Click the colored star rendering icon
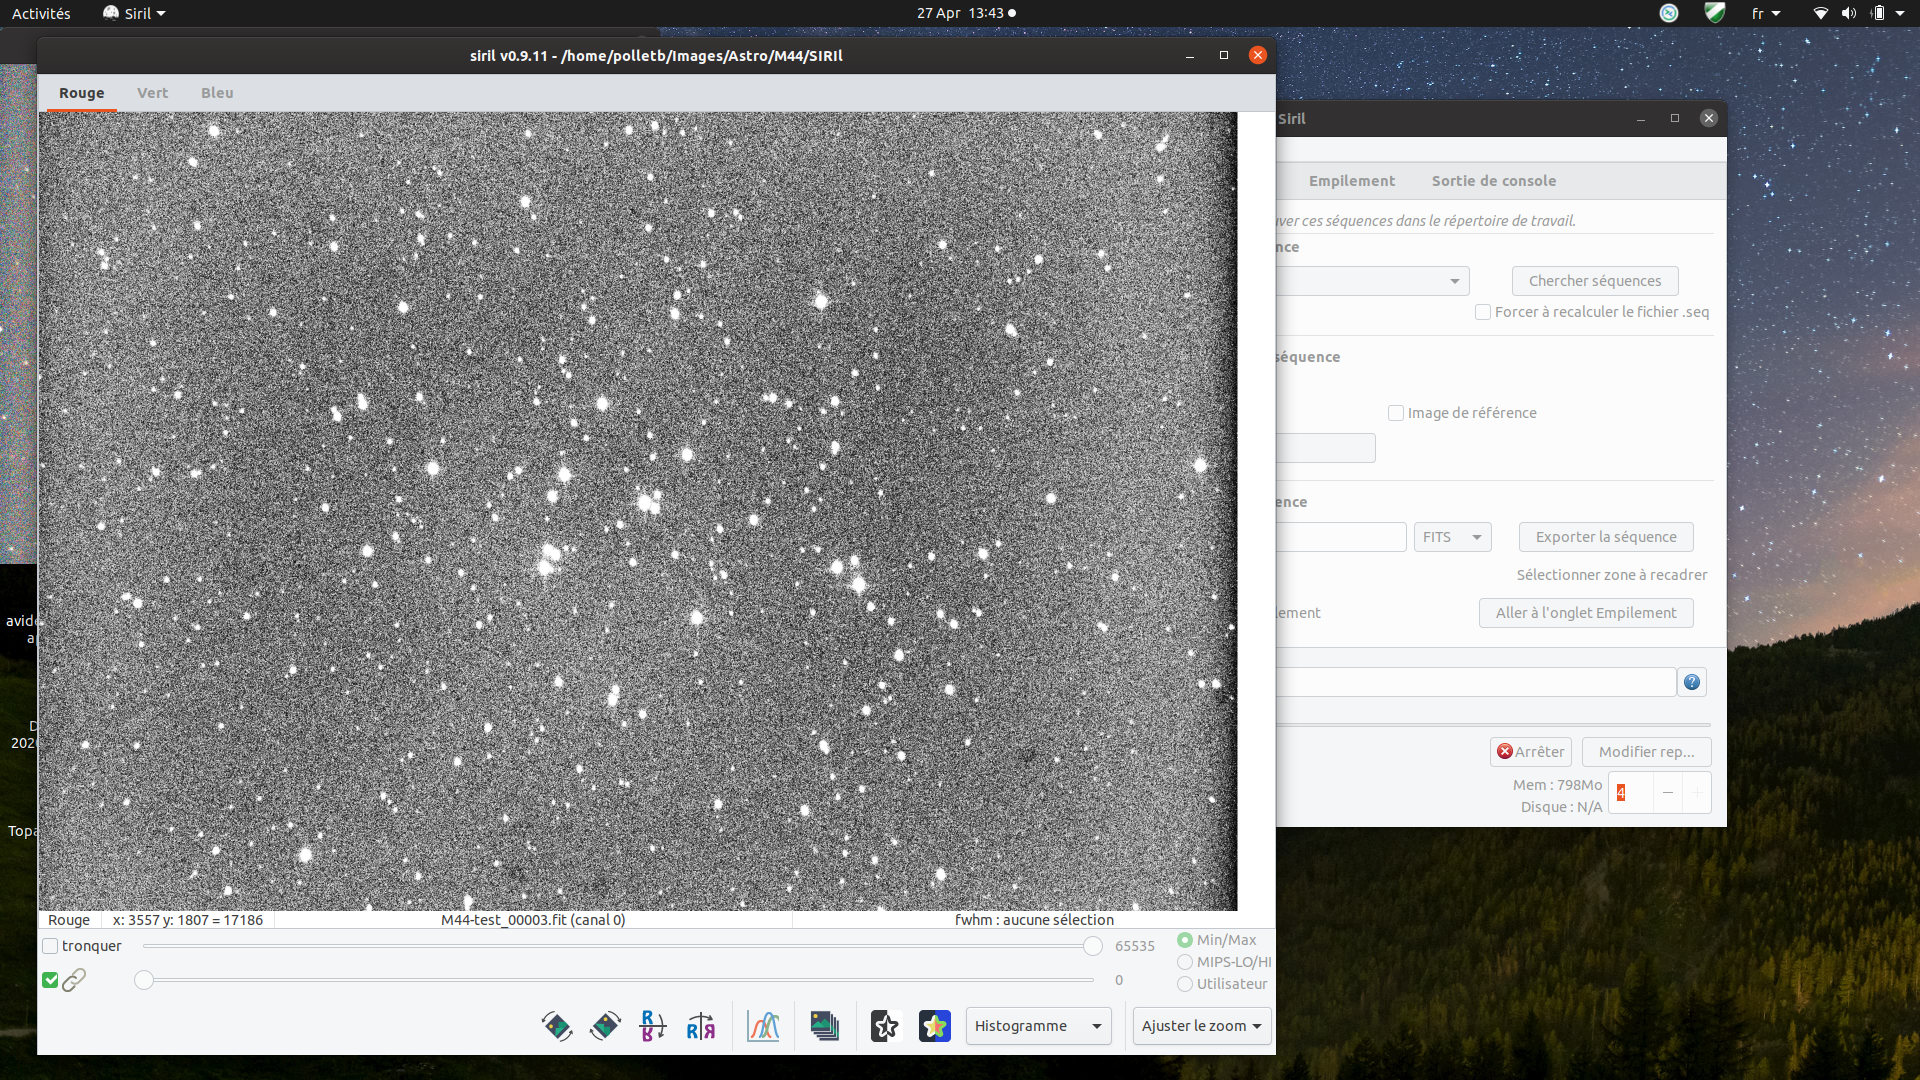1920x1080 pixels. coord(935,1026)
